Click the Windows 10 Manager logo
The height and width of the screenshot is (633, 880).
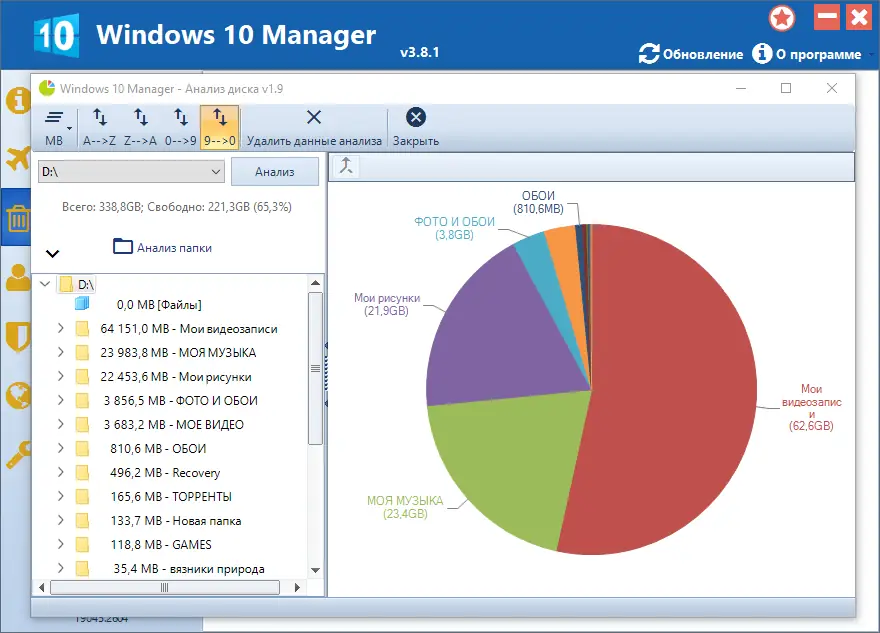56,35
